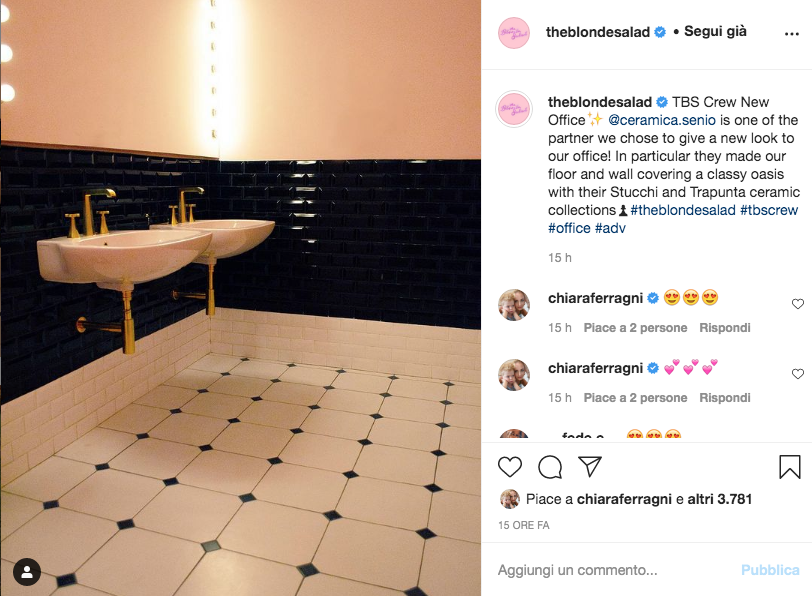Like chiaraferragni's heart-eyes emoji comment
Screen dimensions: 812x596
tap(798, 304)
